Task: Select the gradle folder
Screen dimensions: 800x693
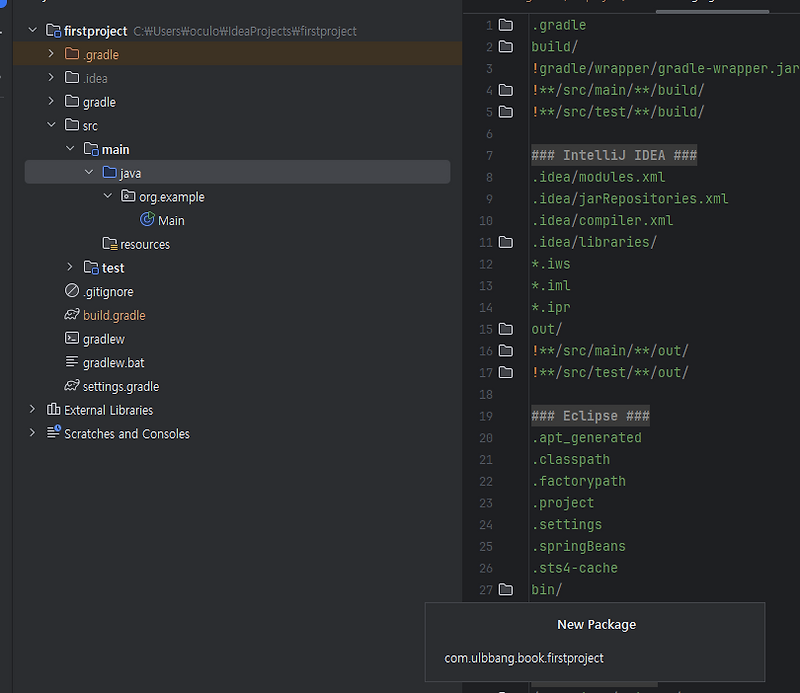Action: 99,102
